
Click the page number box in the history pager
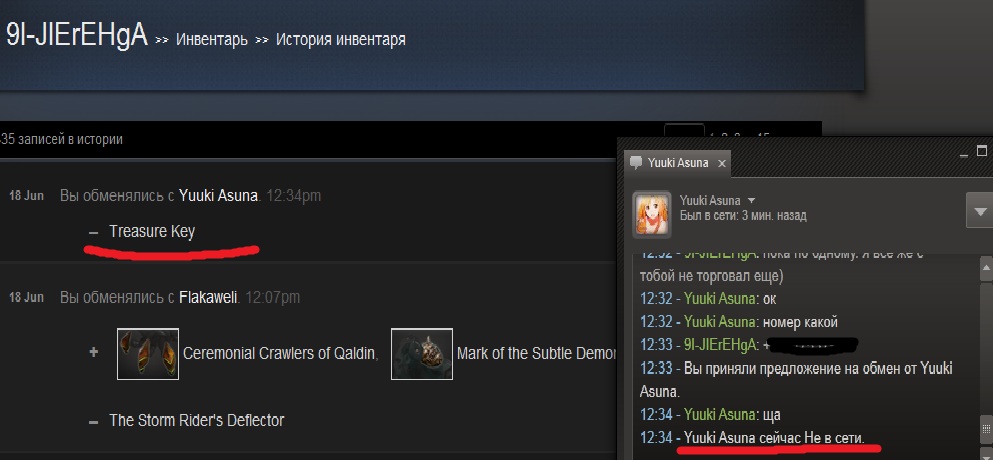coord(684,134)
